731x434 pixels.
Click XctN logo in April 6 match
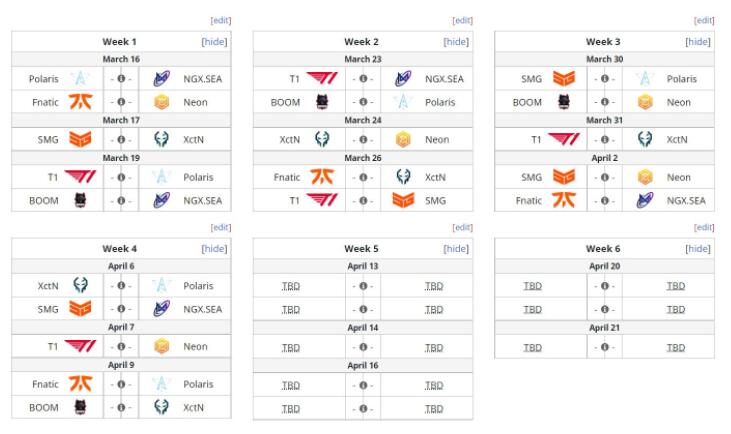[80, 285]
